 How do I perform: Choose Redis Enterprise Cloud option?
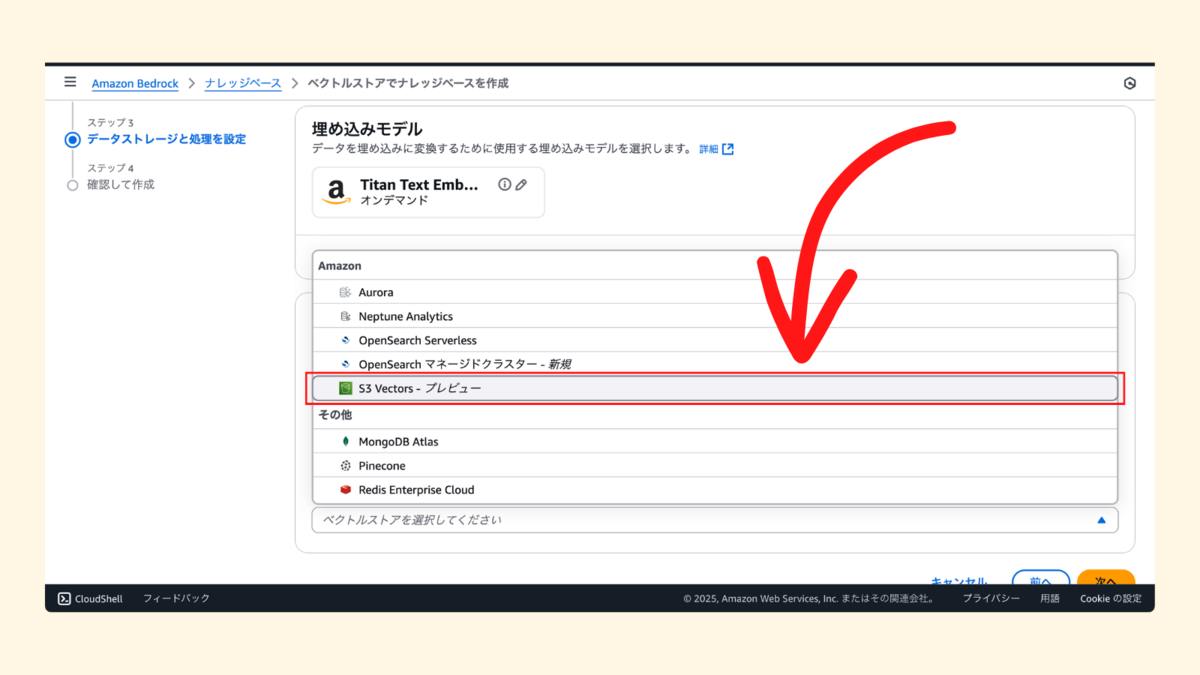(715, 490)
